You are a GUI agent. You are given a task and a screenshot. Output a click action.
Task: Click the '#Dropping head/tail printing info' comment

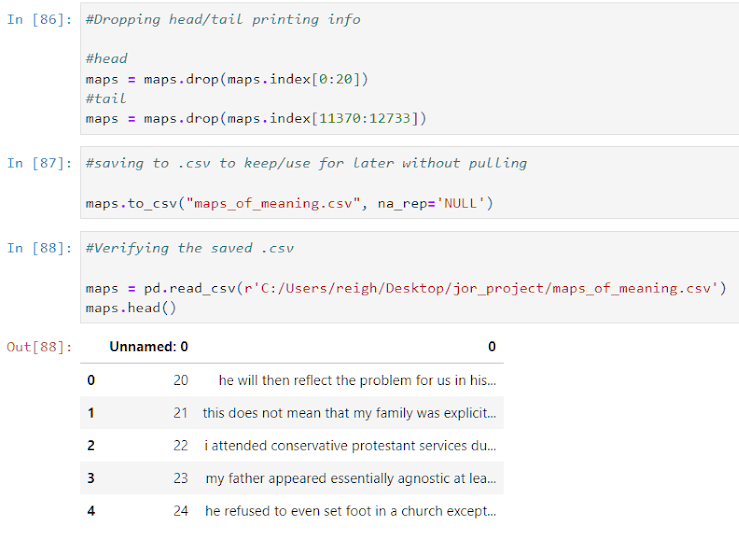[x=223, y=20]
